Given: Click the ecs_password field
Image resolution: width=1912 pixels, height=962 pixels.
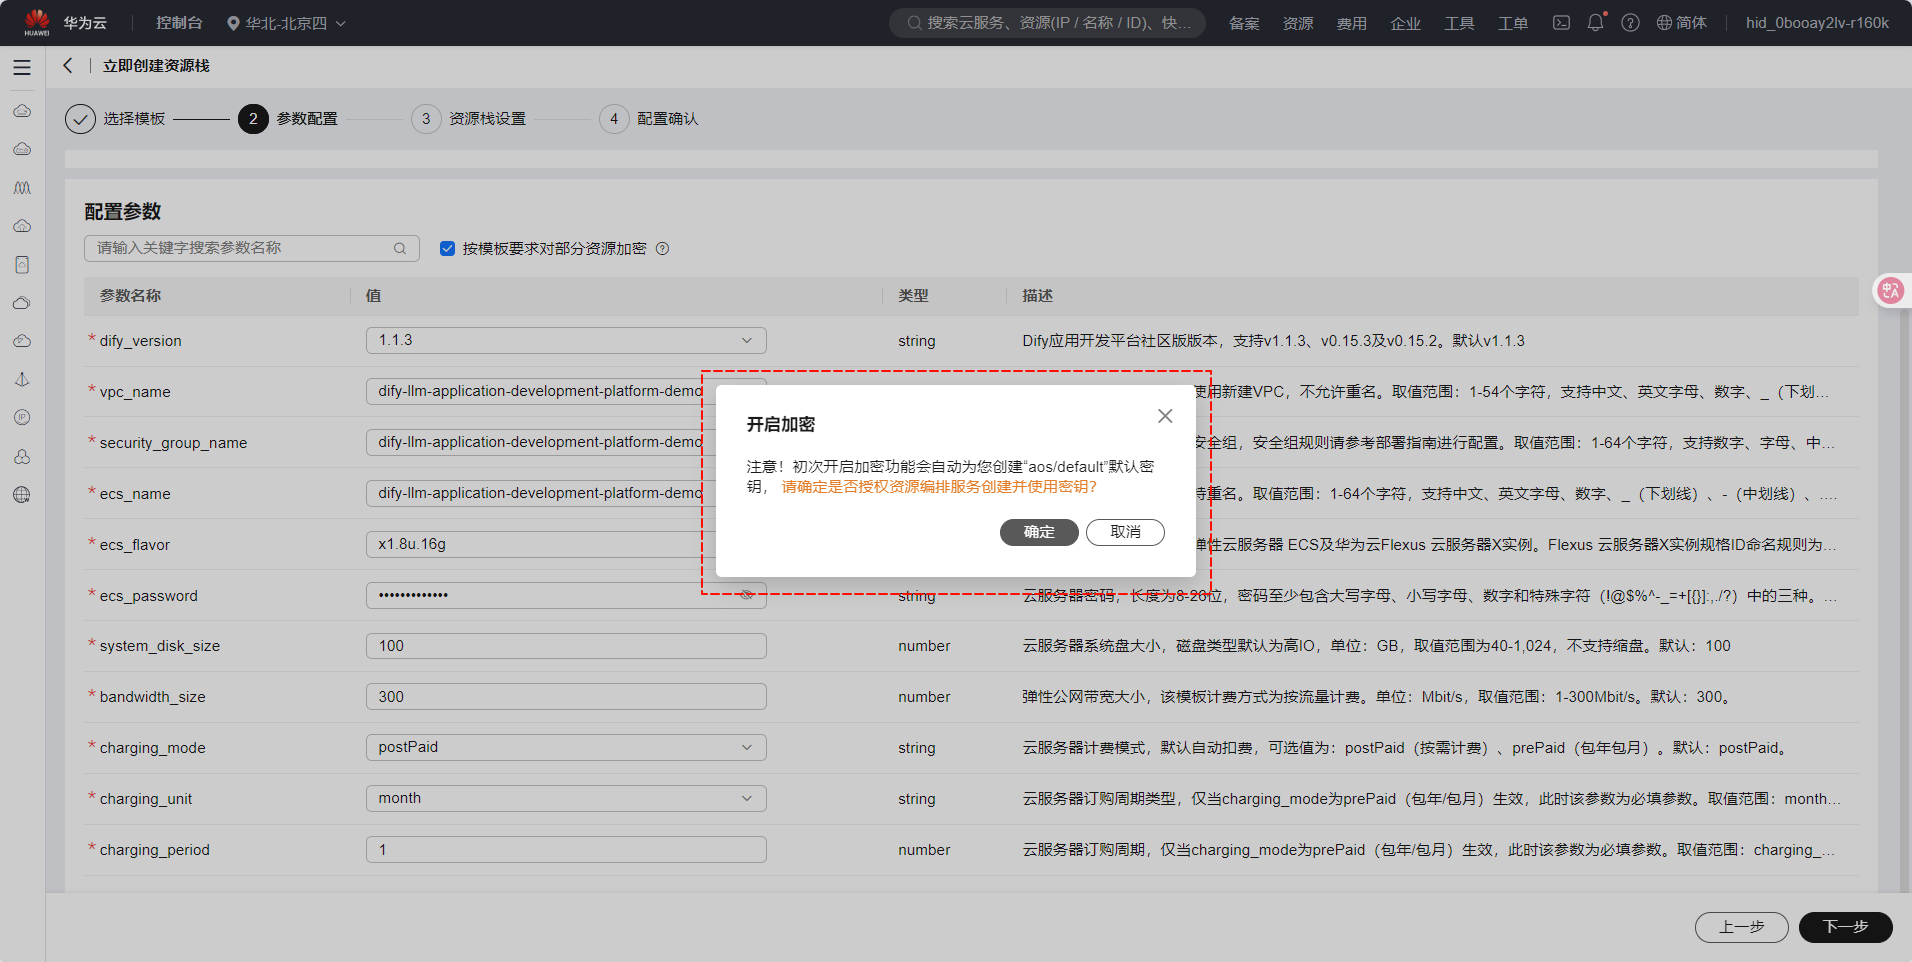Looking at the screenshot, I should coord(566,595).
